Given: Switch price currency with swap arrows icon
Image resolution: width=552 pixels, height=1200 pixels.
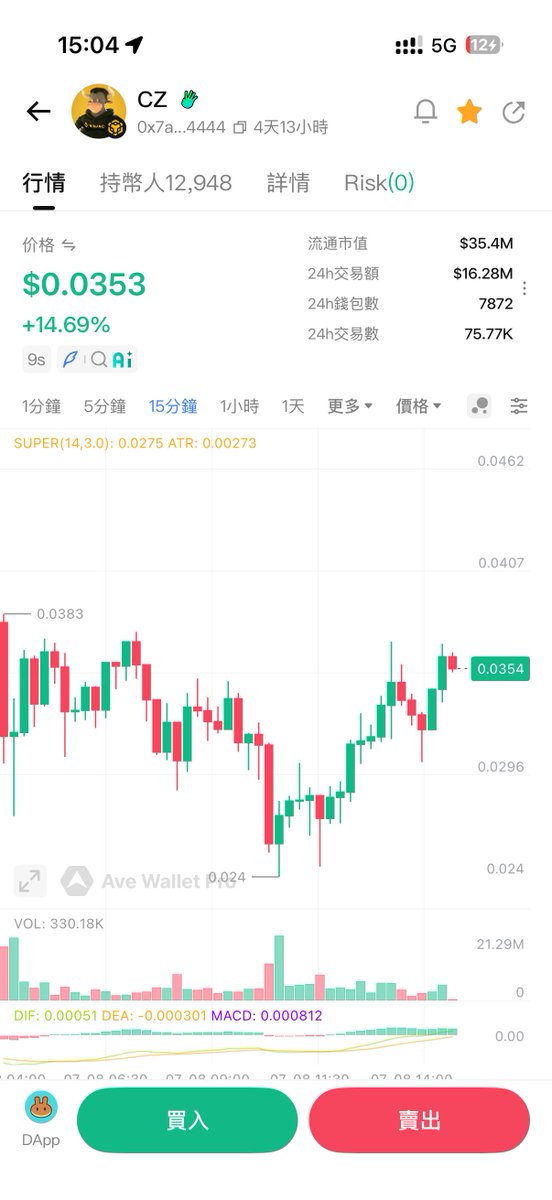Looking at the screenshot, I should coord(69,244).
